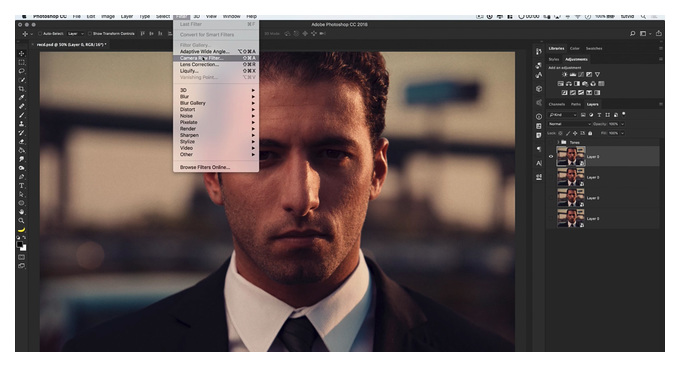680x367 pixels.
Task: Toggle layer filtering switch in Layers panel
Action: (624, 114)
